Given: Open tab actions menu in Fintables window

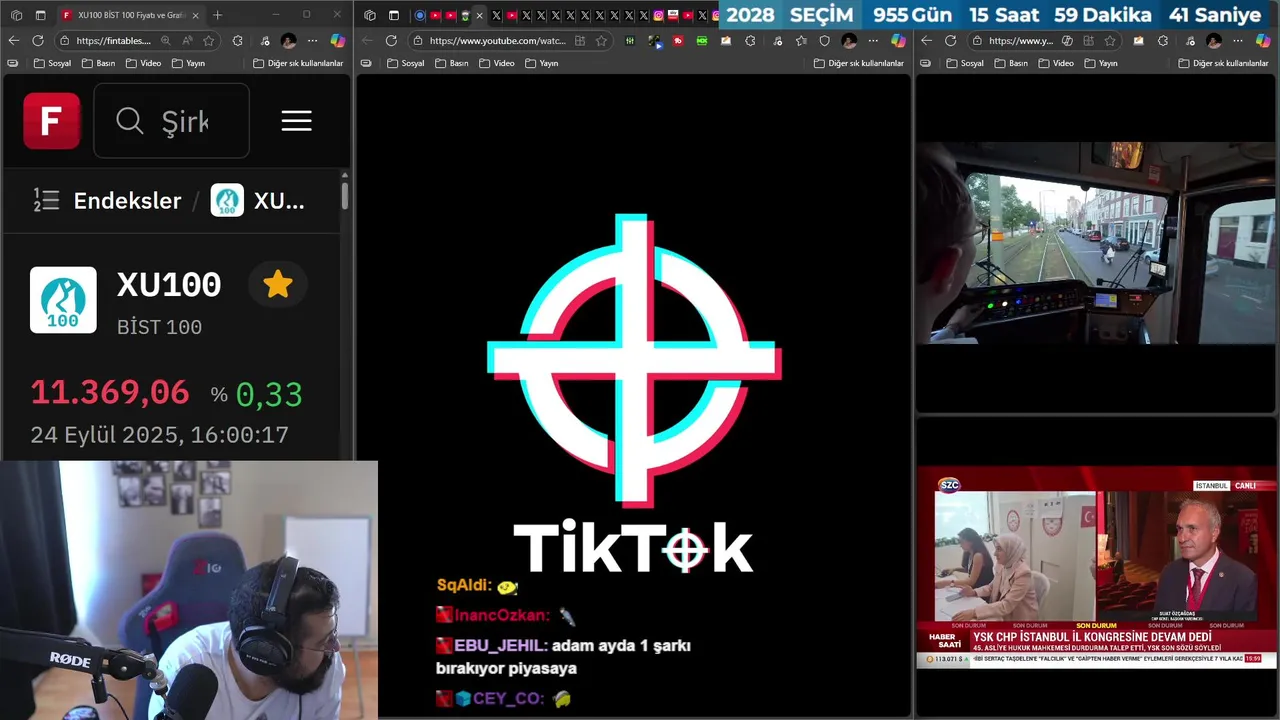Looking at the screenshot, I should pos(40,15).
